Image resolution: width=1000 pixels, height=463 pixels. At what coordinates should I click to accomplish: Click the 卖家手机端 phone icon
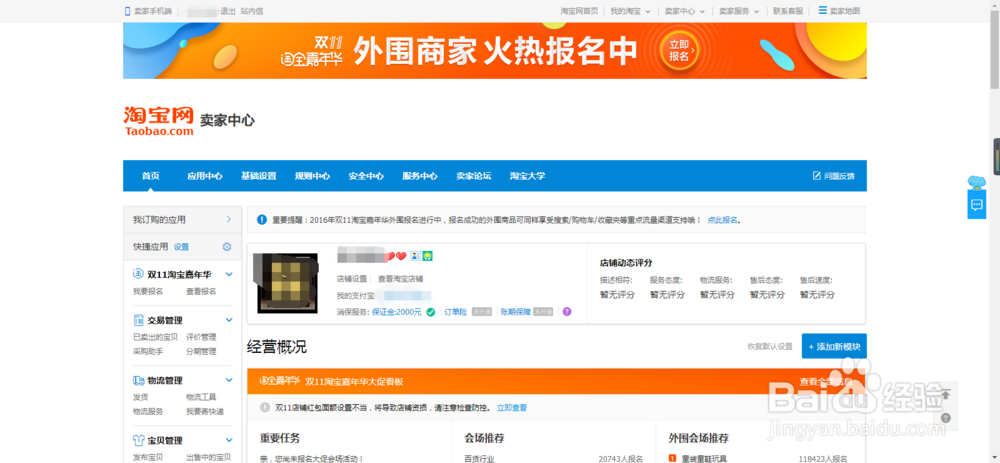point(128,11)
